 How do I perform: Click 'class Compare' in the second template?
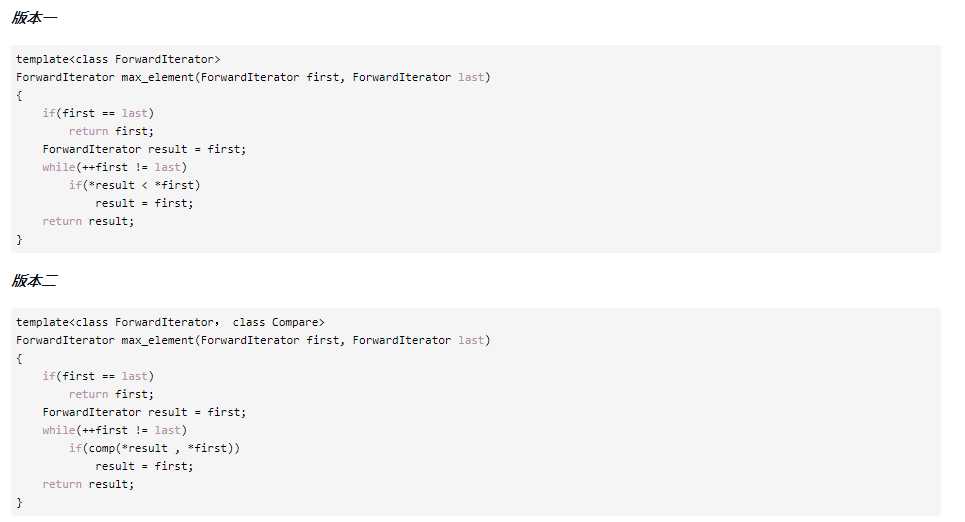[276, 323]
